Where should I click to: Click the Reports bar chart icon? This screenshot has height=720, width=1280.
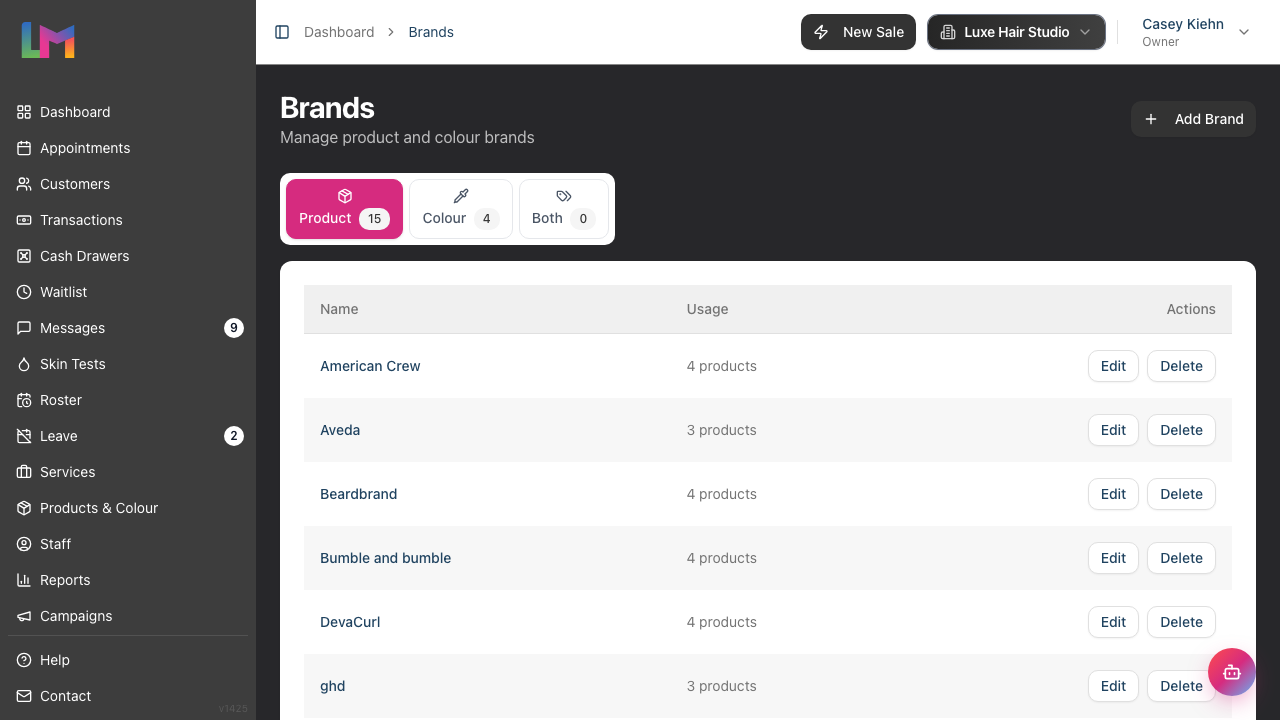(x=24, y=580)
